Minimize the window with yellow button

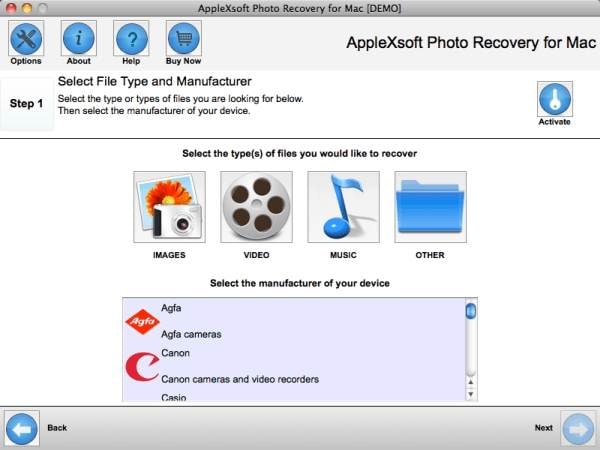point(27,8)
